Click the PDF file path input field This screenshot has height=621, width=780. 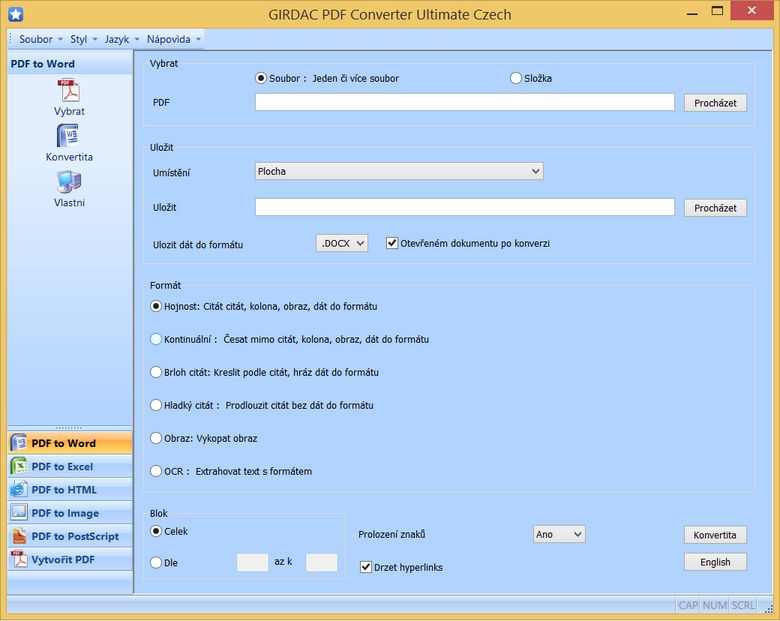tap(465, 102)
